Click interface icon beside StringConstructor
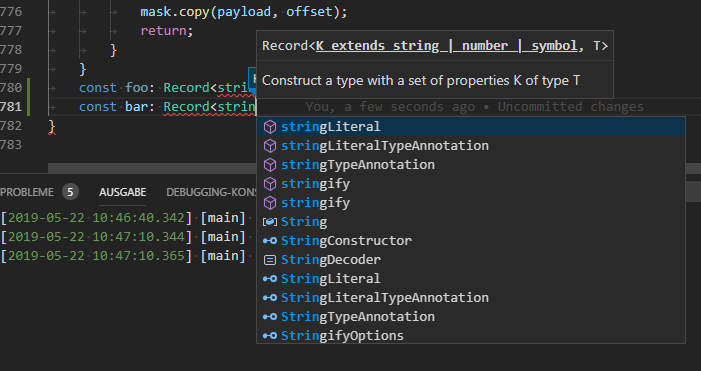Image resolution: width=701 pixels, height=371 pixels. click(x=270, y=241)
